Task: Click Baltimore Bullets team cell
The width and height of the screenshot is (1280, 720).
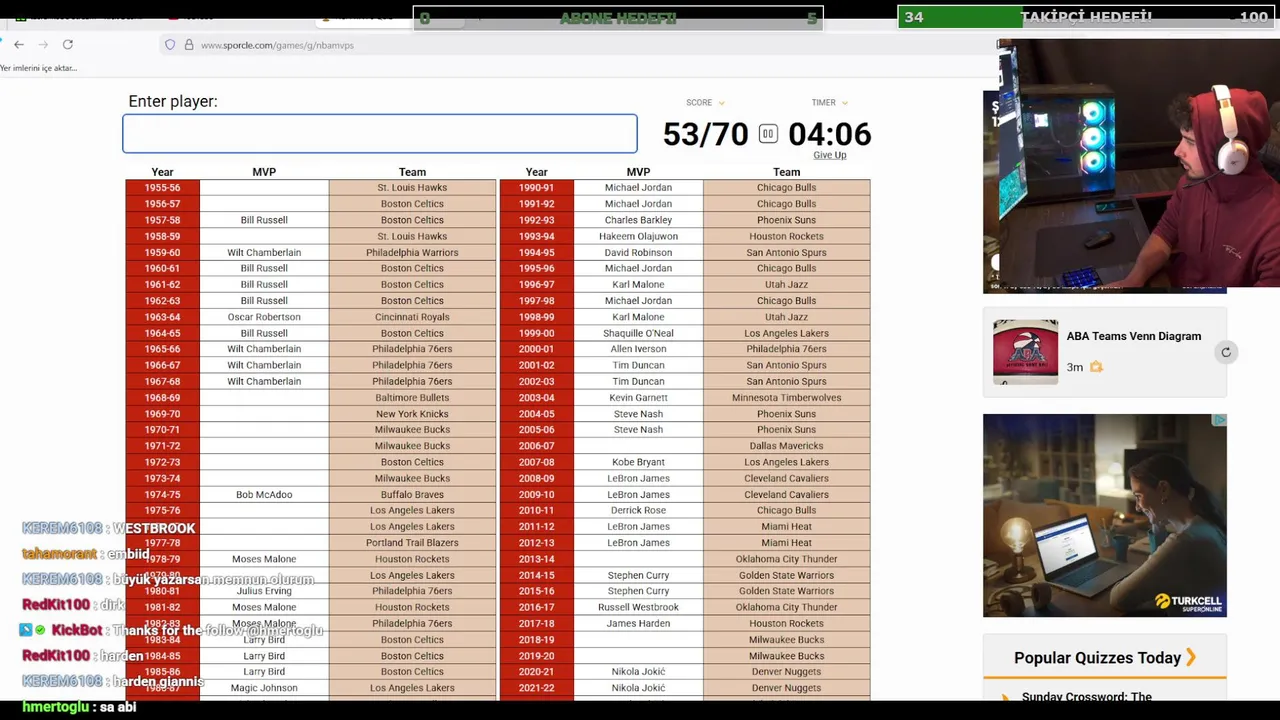Action: point(412,398)
